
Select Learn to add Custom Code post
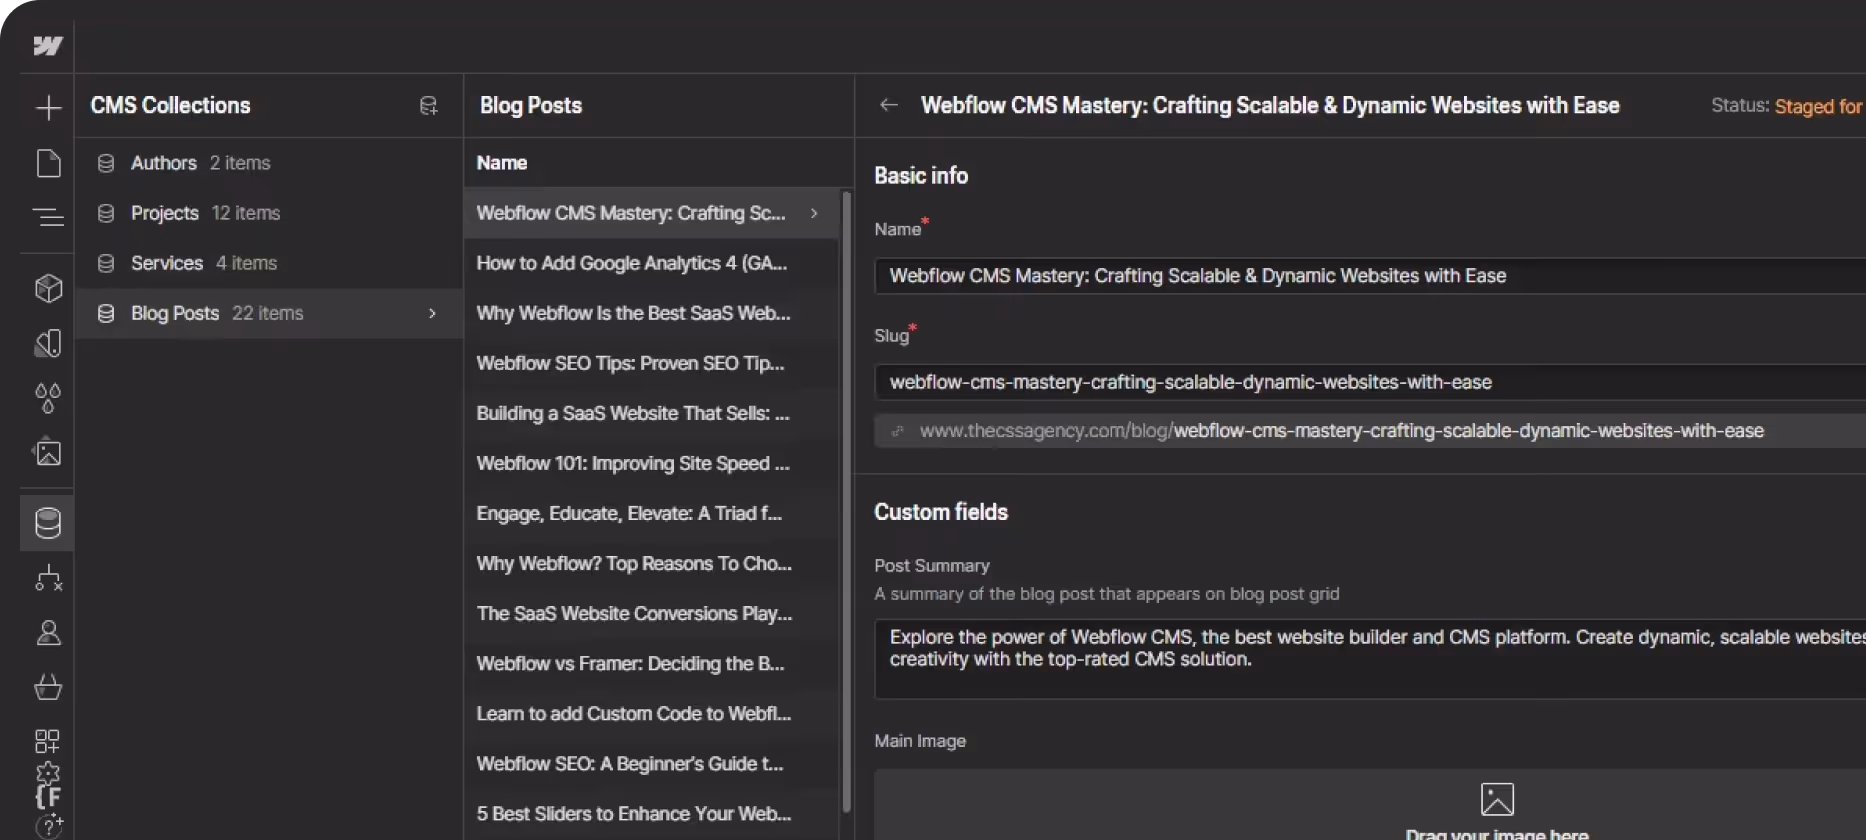pyautogui.click(x=652, y=713)
